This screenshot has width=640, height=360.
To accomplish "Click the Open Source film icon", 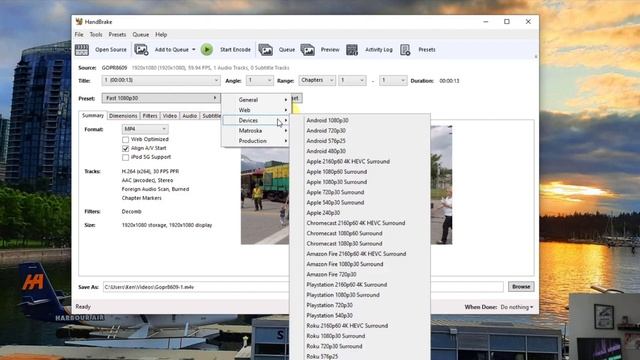I will click(82, 50).
